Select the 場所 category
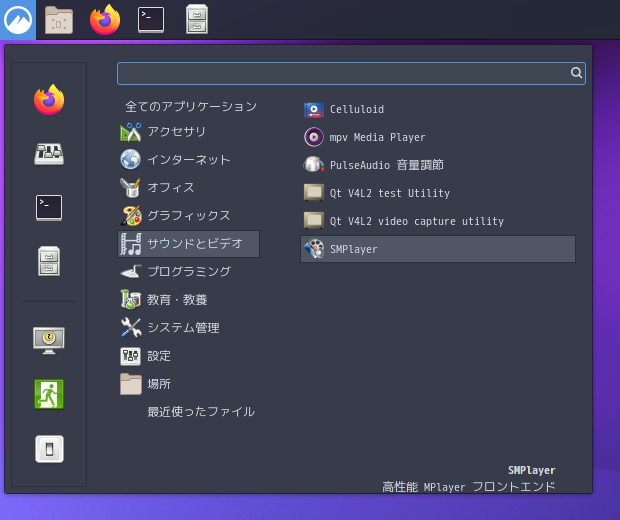 [189, 384]
